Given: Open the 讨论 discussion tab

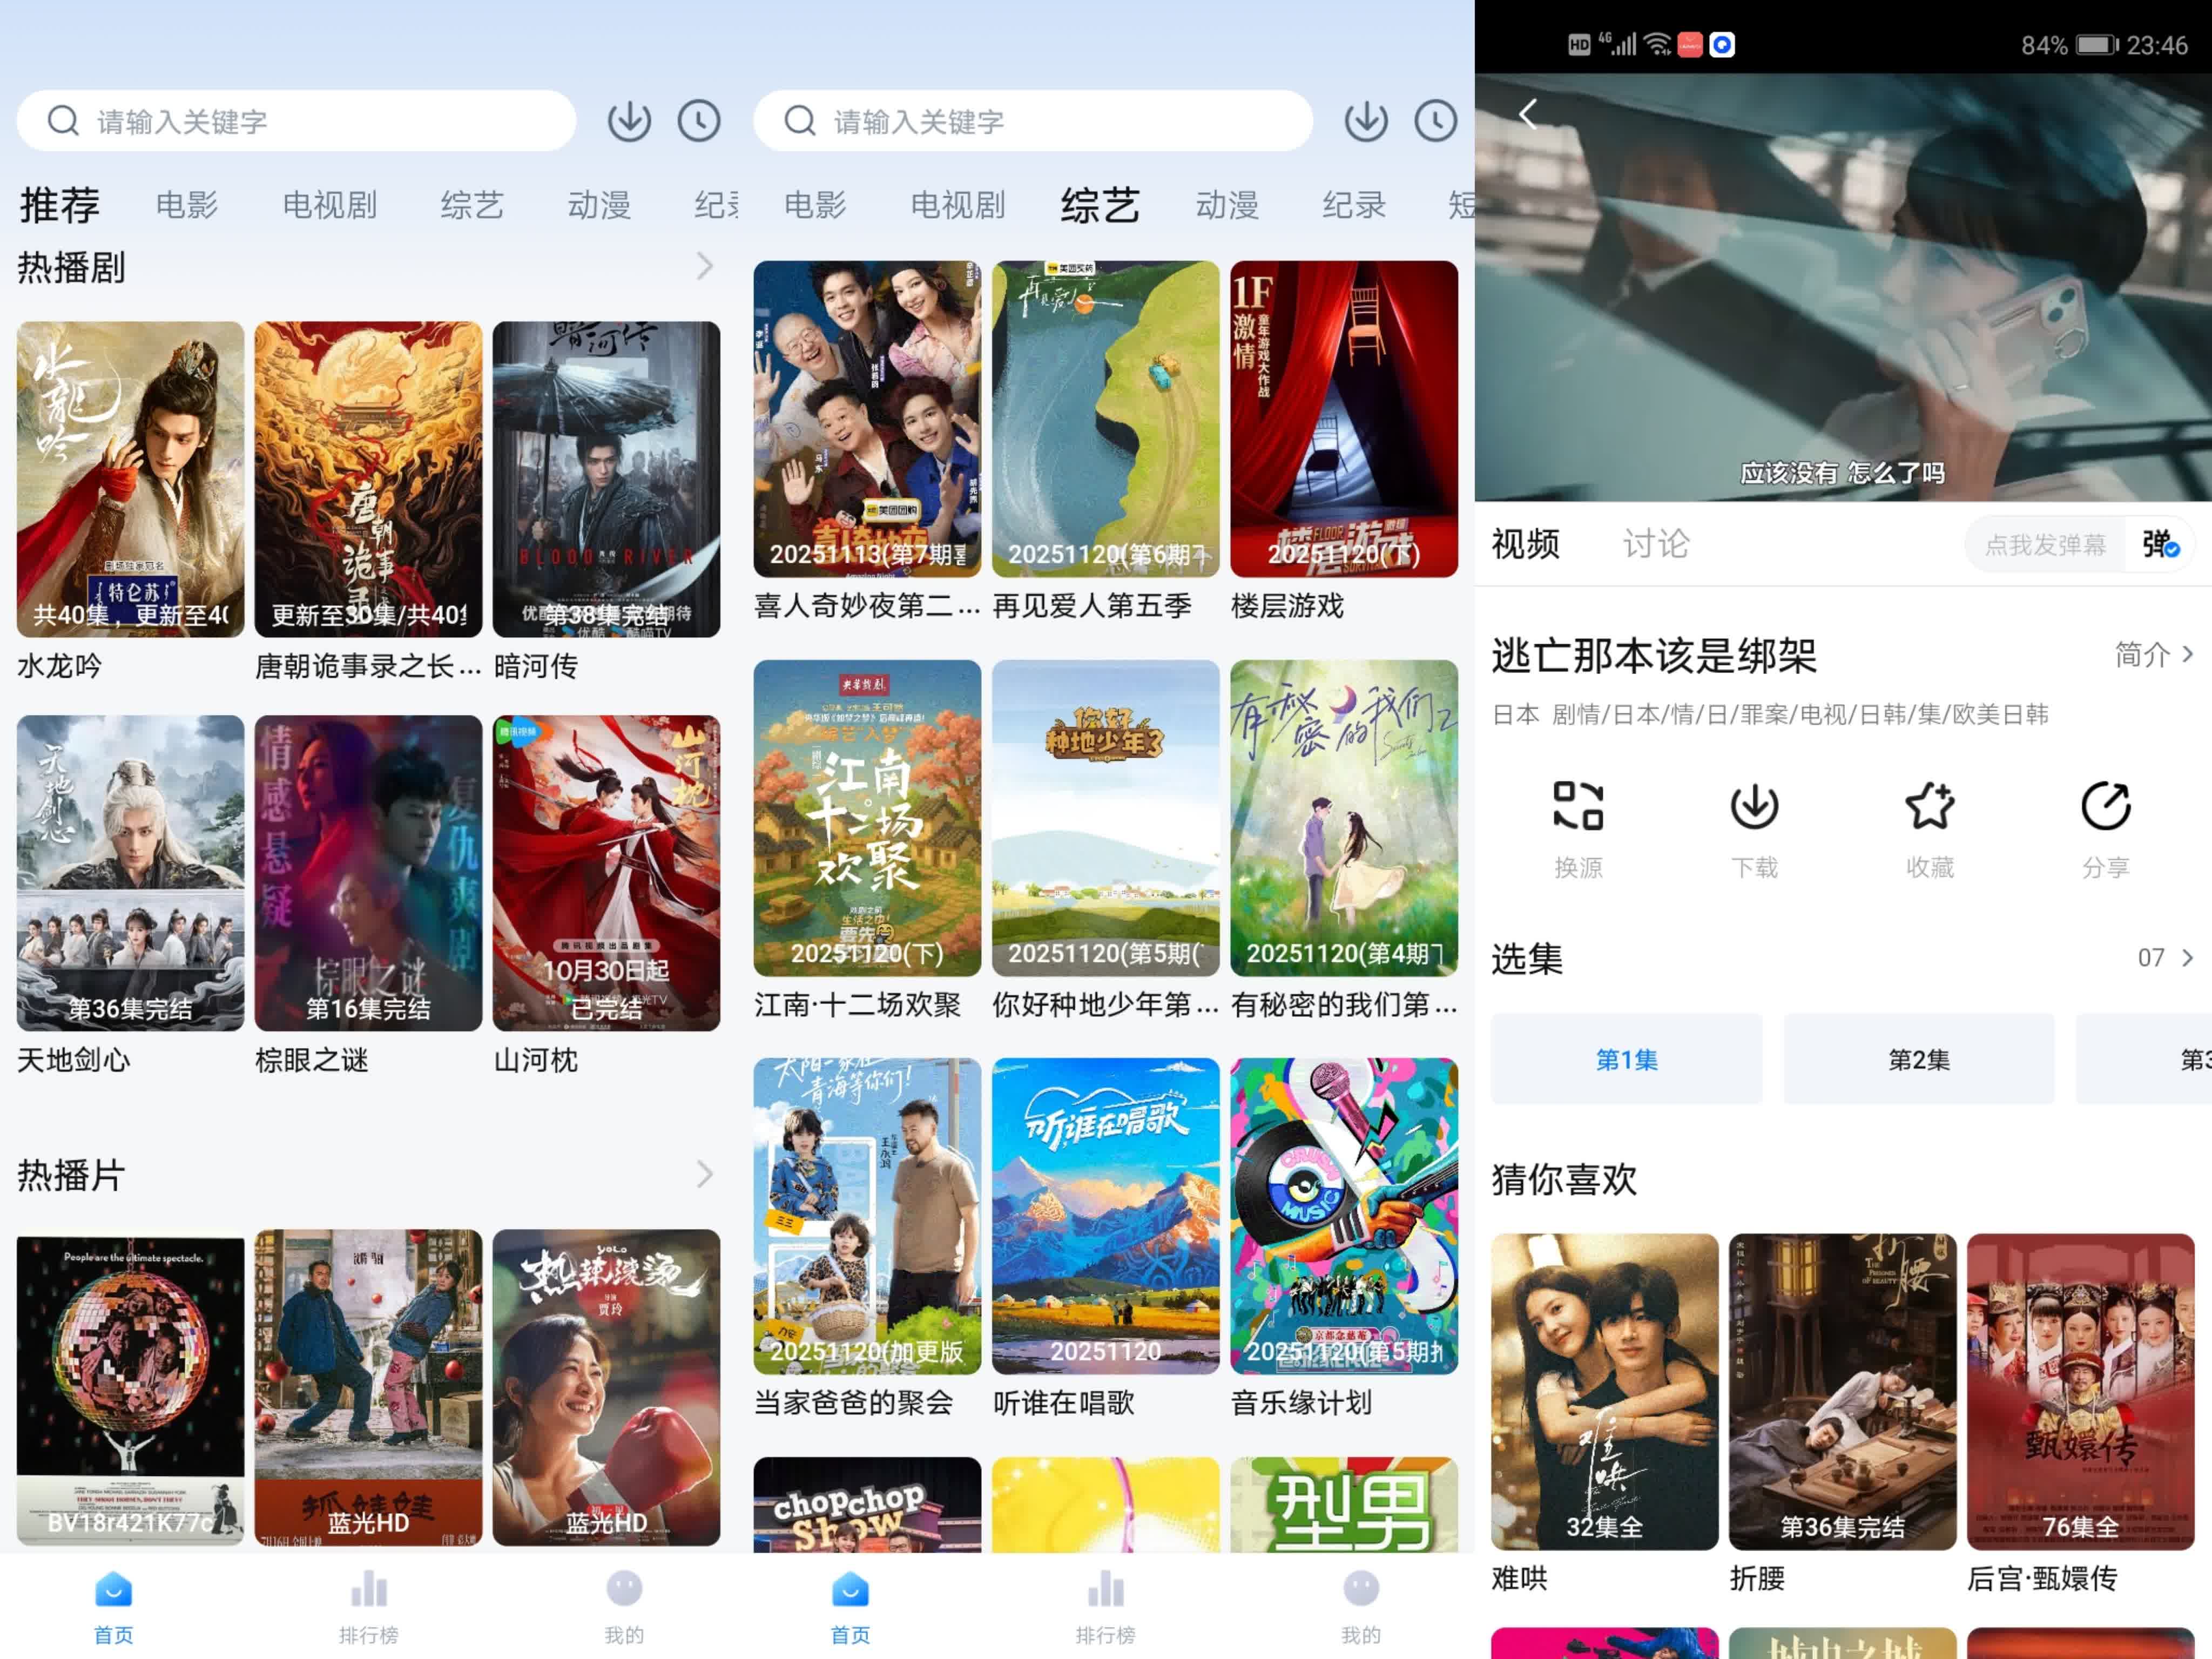Looking at the screenshot, I should point(1655,544).
